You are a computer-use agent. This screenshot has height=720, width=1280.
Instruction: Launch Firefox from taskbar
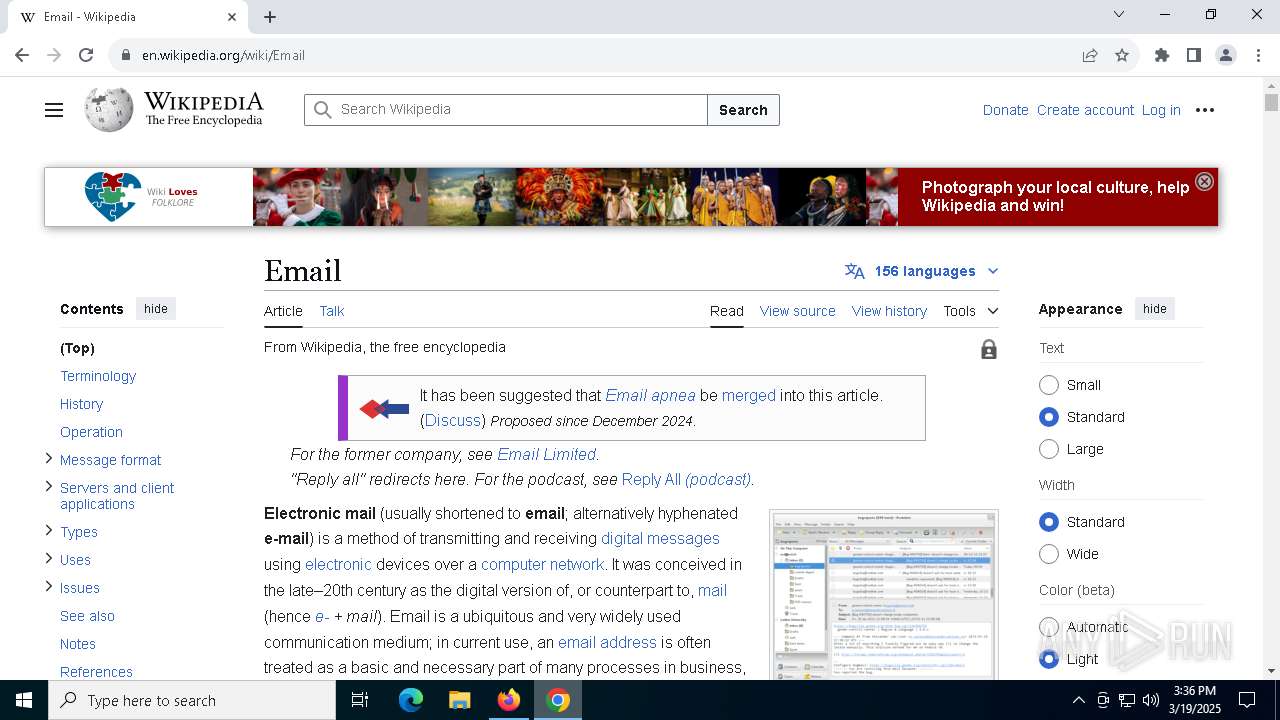click(x=509, y=700)
